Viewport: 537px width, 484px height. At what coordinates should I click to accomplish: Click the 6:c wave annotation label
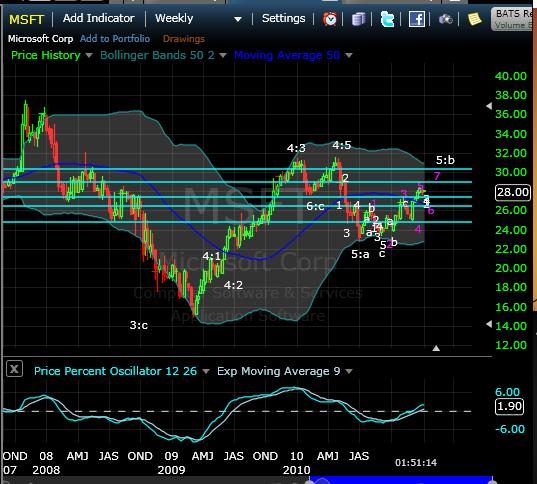click(x=315, y=206)
